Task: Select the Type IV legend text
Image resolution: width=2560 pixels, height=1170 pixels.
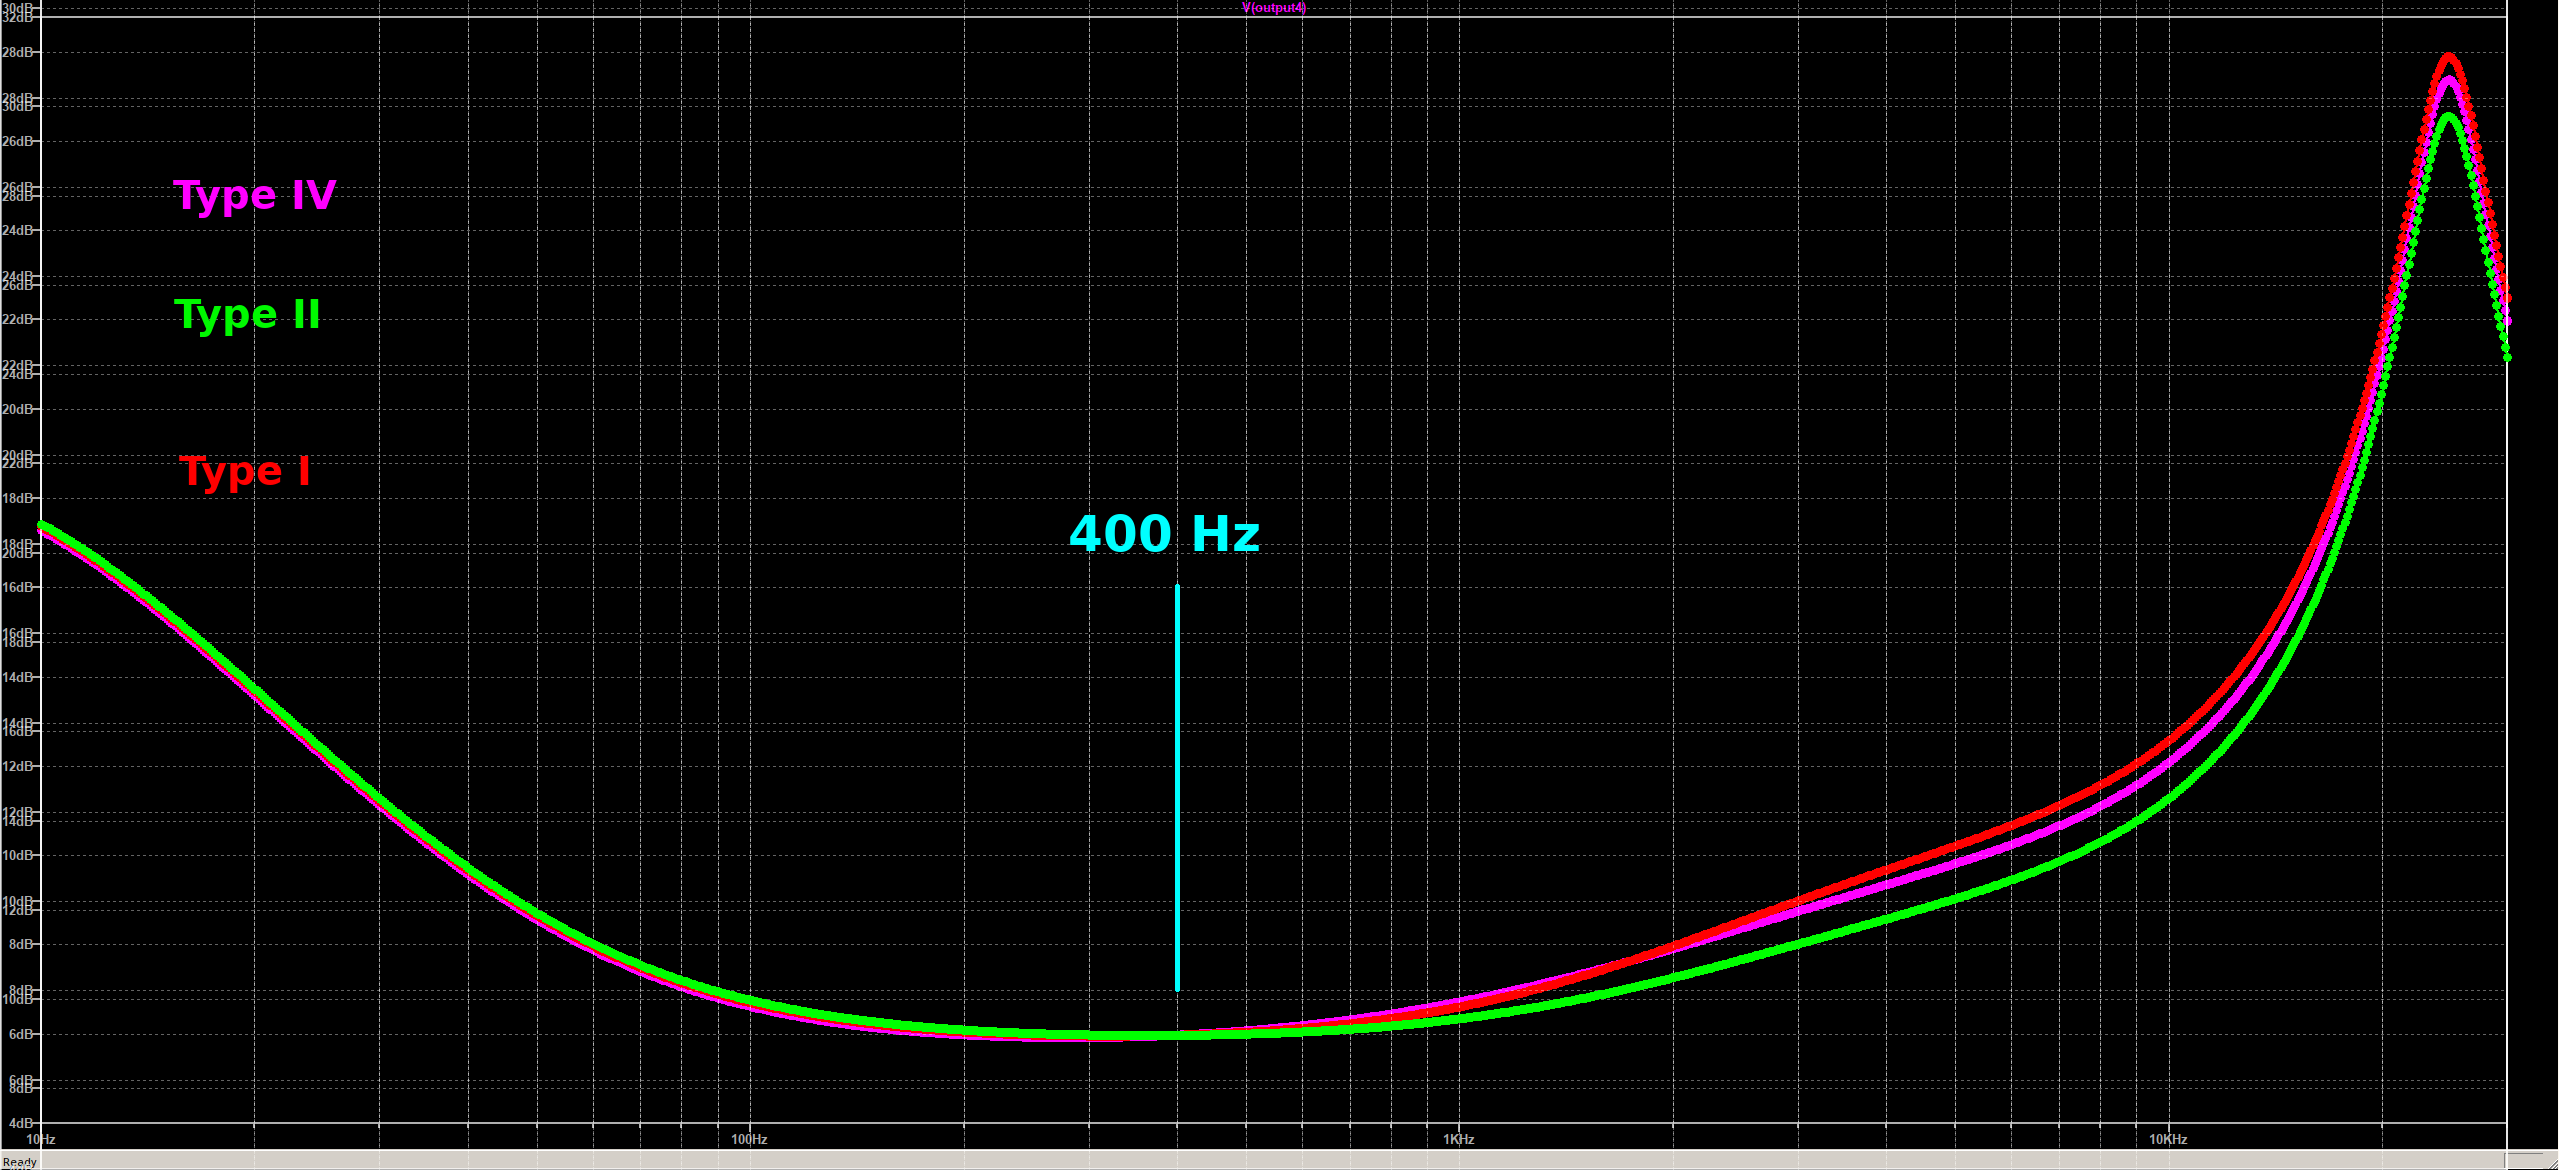Action: [255, 195]
